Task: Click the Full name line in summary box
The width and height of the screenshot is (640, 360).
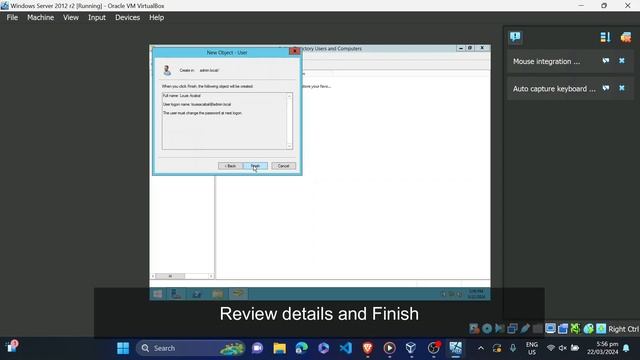Action: 182,96
